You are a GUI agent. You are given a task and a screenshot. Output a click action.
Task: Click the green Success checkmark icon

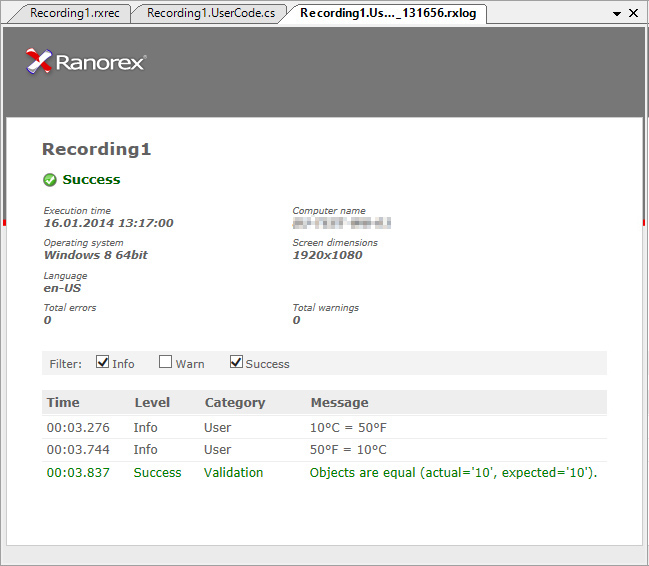(x=50, y=180)
